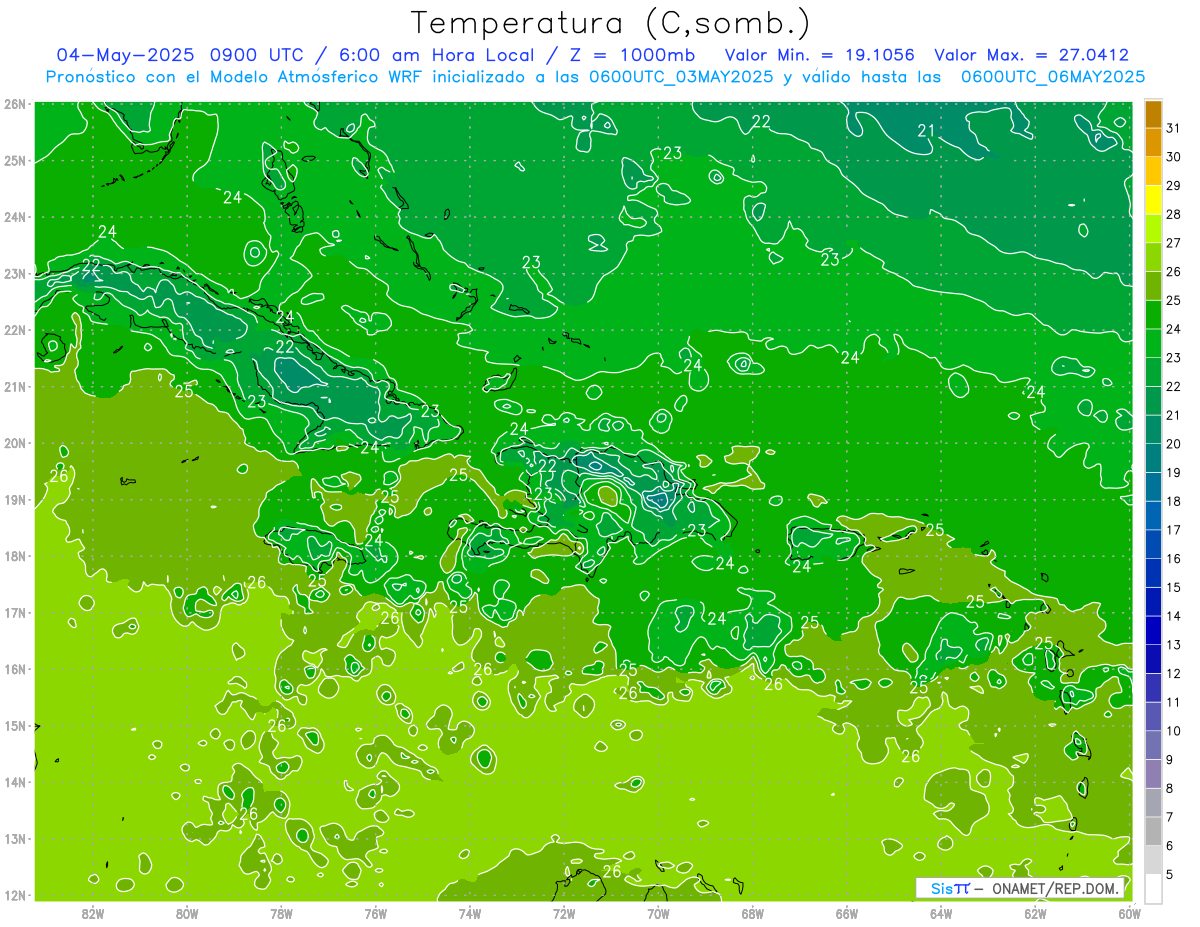
Task: Click the legend value label "28"
Action: pos(1174,214)
